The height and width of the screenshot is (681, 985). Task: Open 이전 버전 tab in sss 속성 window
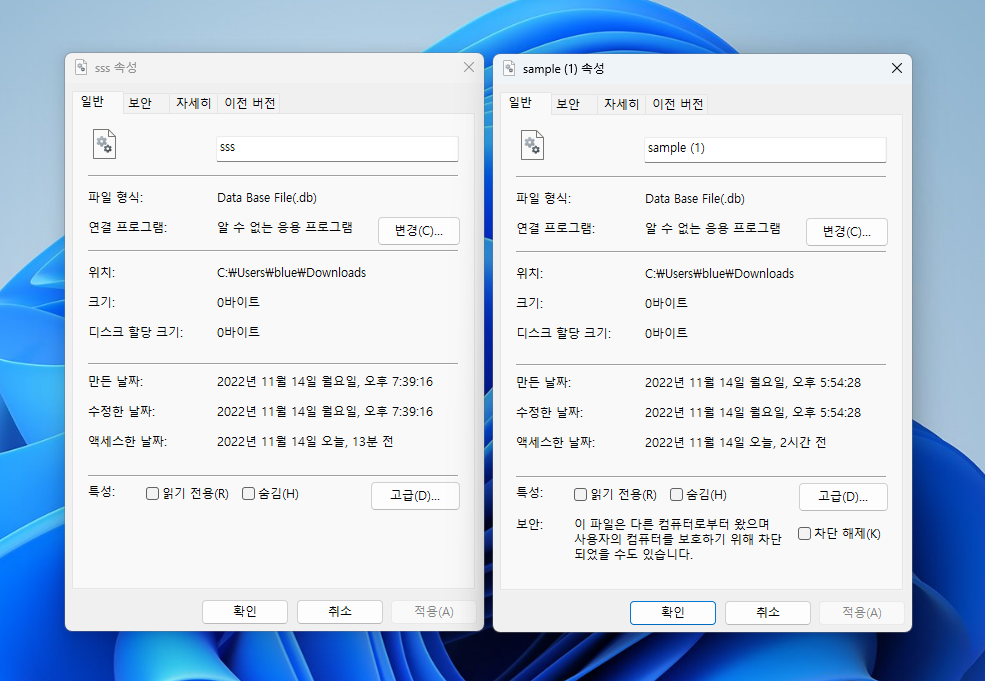tap(250, 103)
